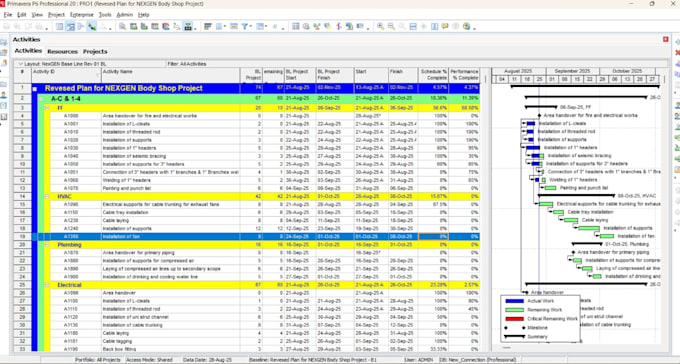680x364 pixels.
Task: Open the Enterprise menu
Action: [82, 15]
